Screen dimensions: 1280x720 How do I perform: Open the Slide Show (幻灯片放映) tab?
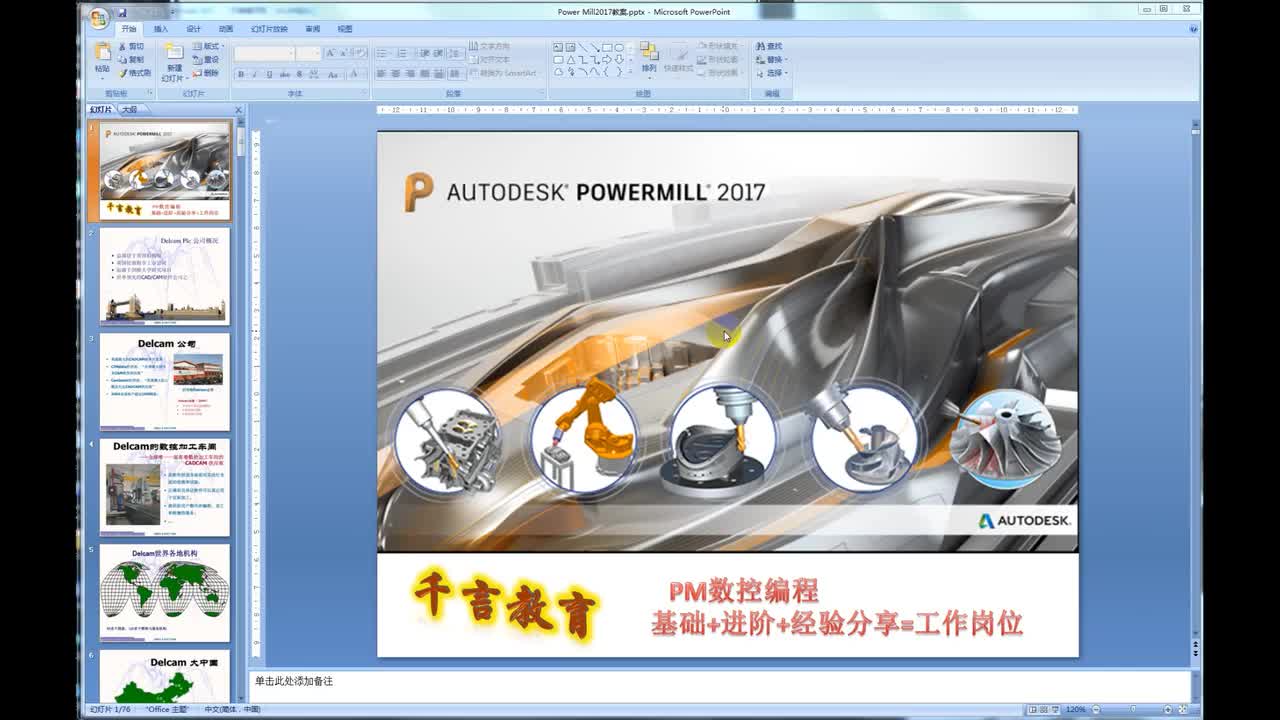(x=269, y=29)
